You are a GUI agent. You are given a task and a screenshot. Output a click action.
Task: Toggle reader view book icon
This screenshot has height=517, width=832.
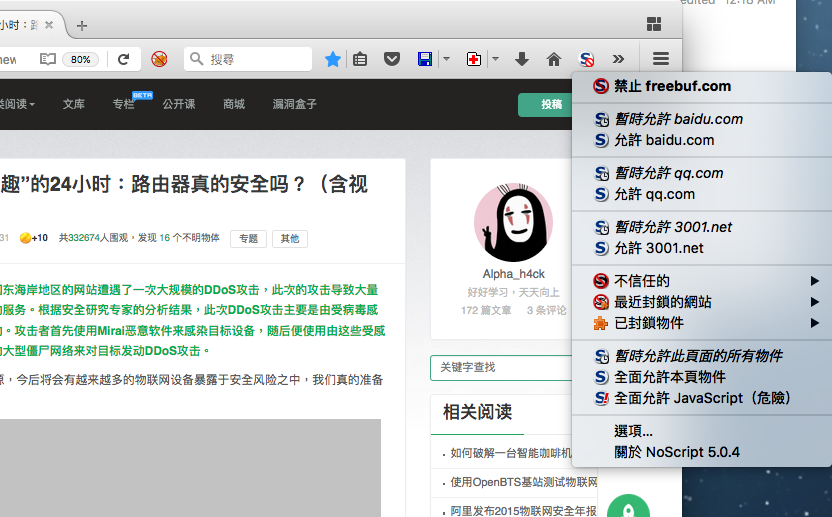pos(48,59)
